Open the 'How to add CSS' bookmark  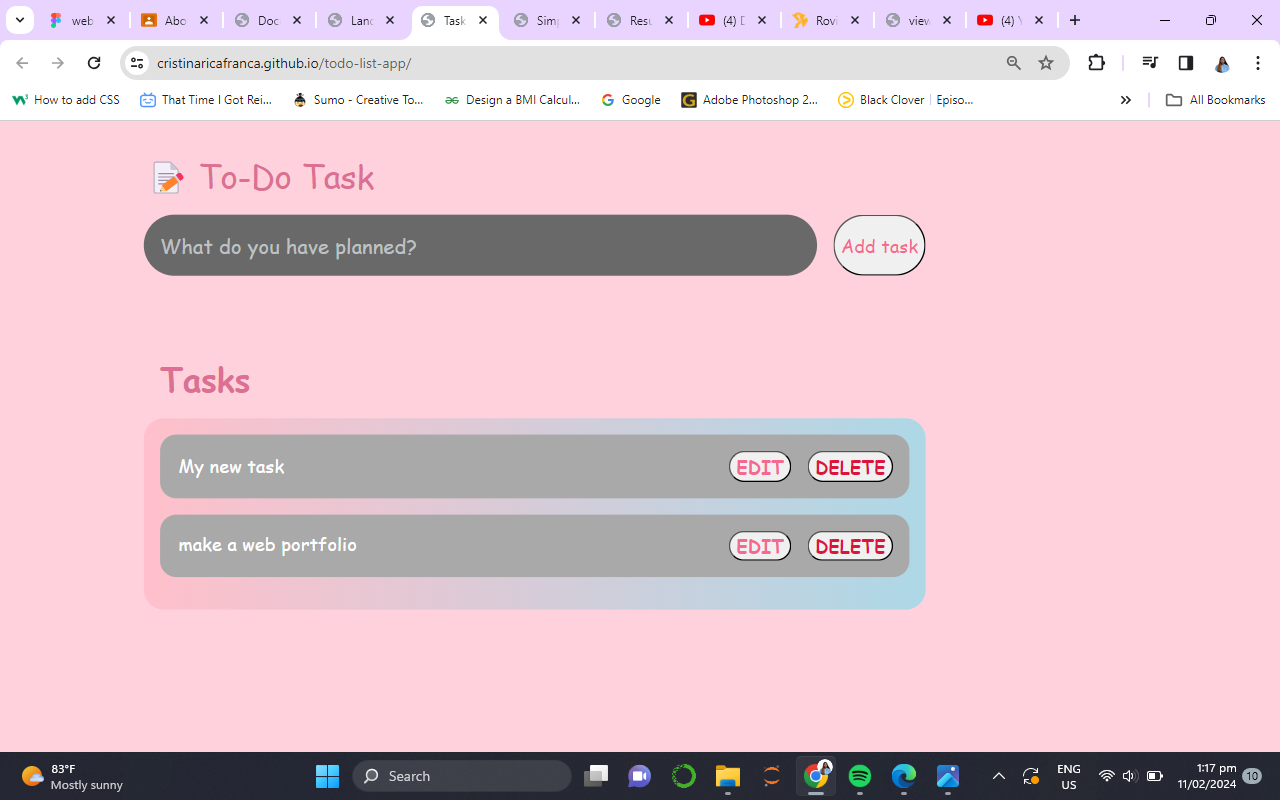point(66,100)
